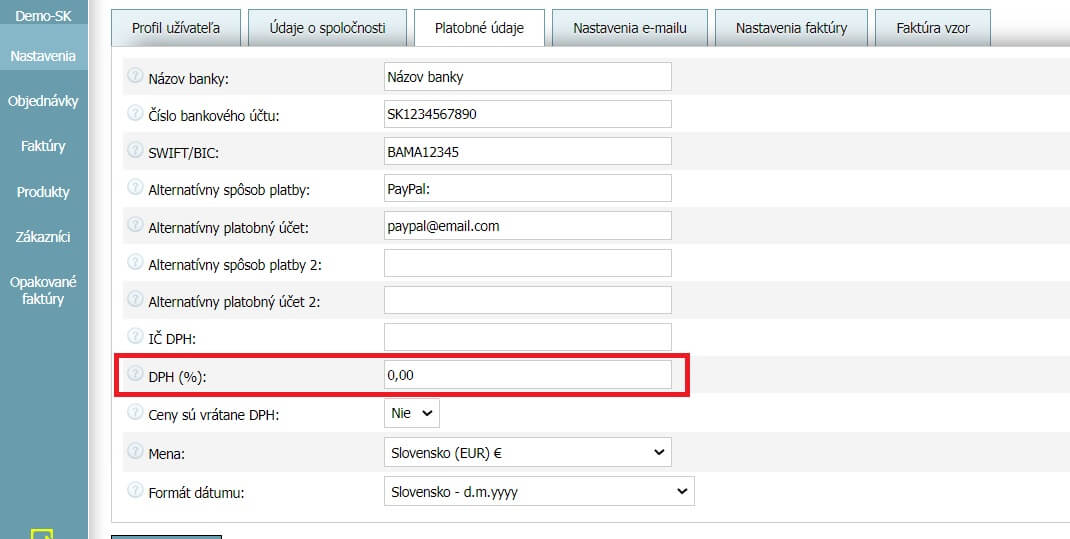Image resolution: width=1070 pixels, height=539 pixels.
Task: Click help icon beside Formát dátumu
Action: pyautogui.click(x=135, y=490)
